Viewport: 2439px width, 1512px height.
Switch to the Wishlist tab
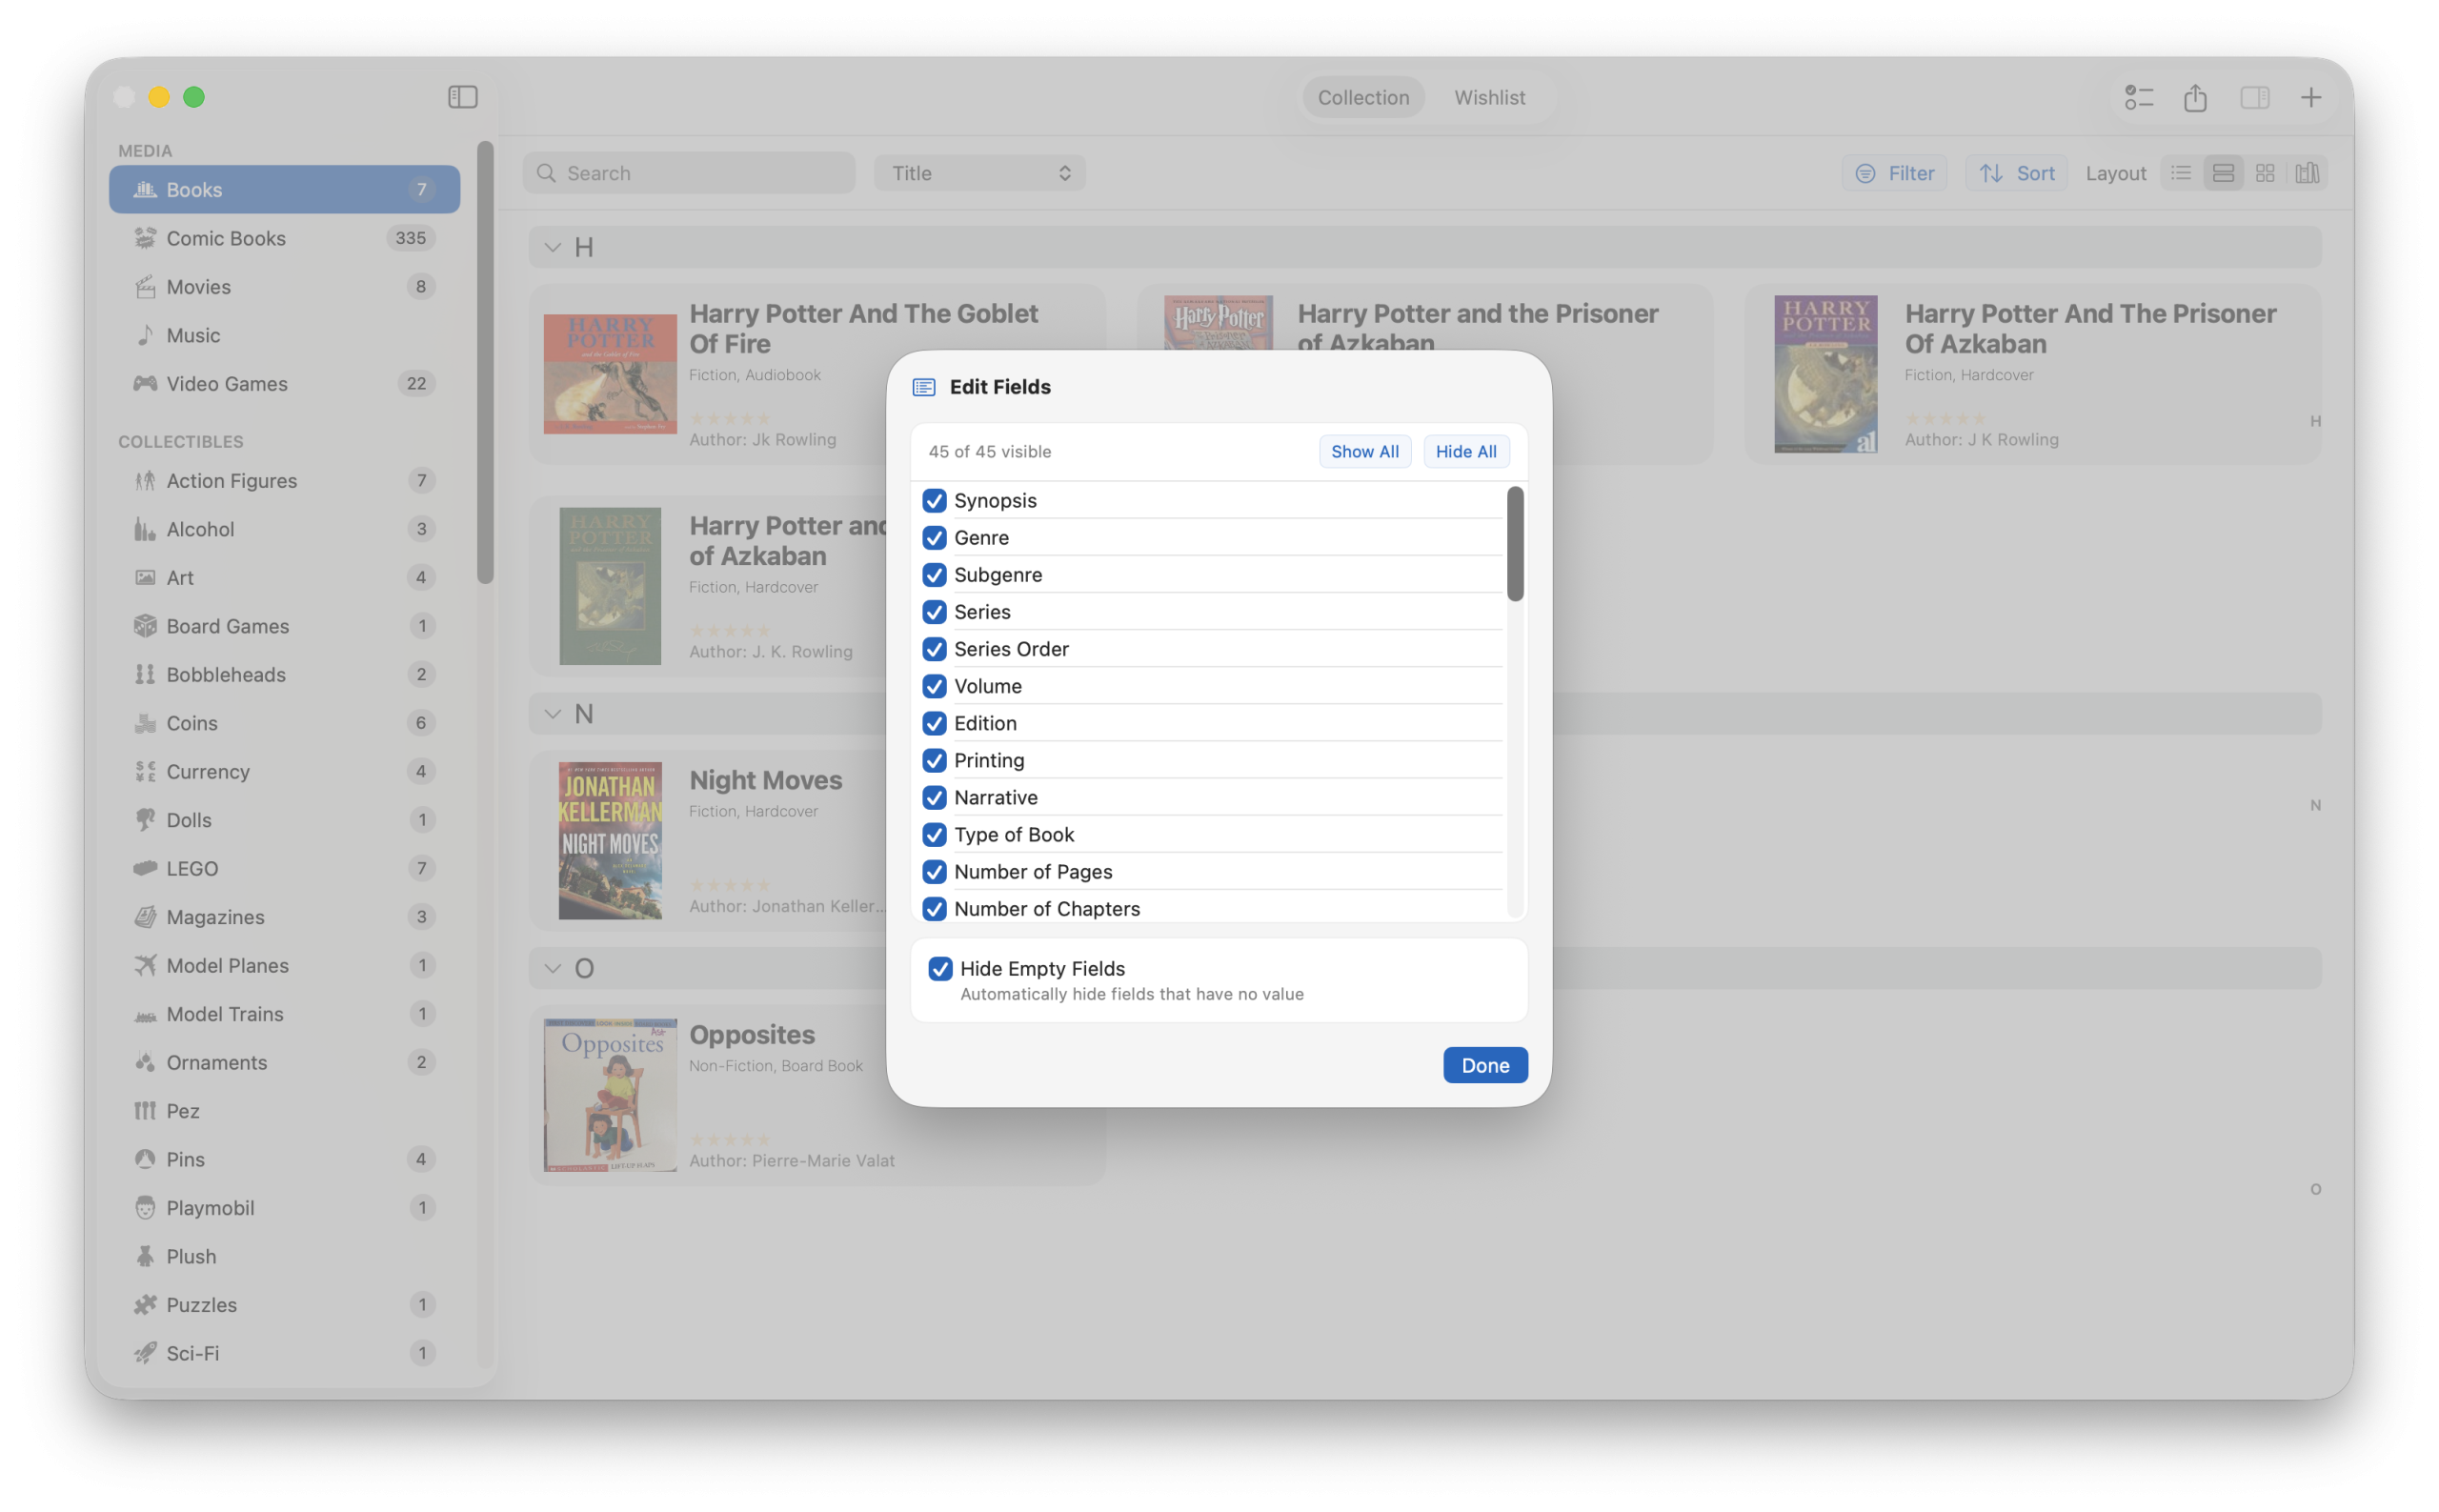coord(1489,97)
